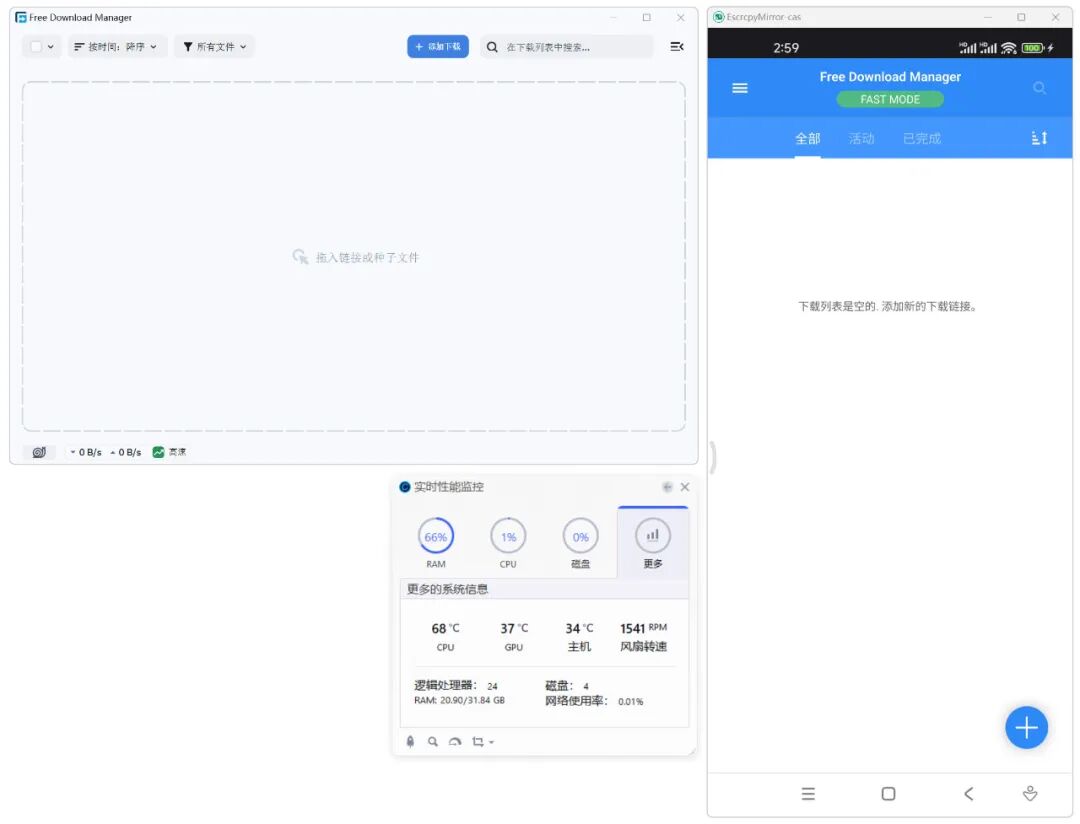Click the 实时性能监控 app logo icon
Screen dimensions: 1080x824
pos(404,487)
